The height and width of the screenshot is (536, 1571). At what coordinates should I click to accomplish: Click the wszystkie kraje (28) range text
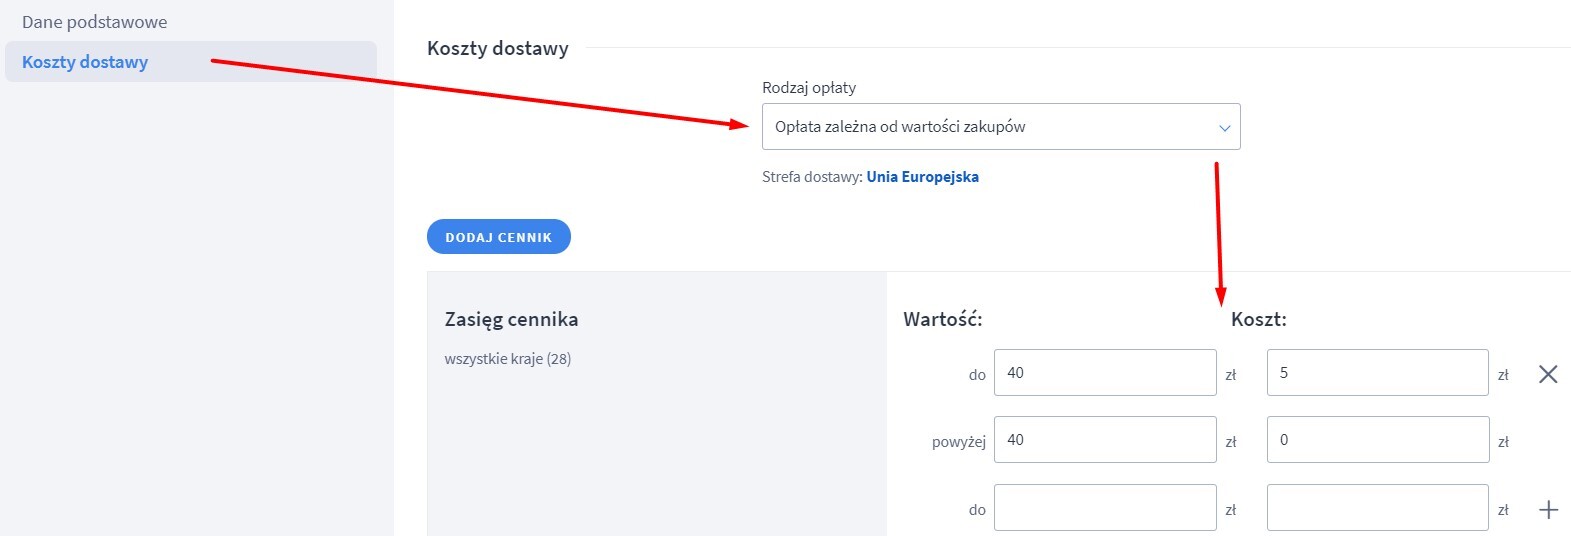pos(508,359)
